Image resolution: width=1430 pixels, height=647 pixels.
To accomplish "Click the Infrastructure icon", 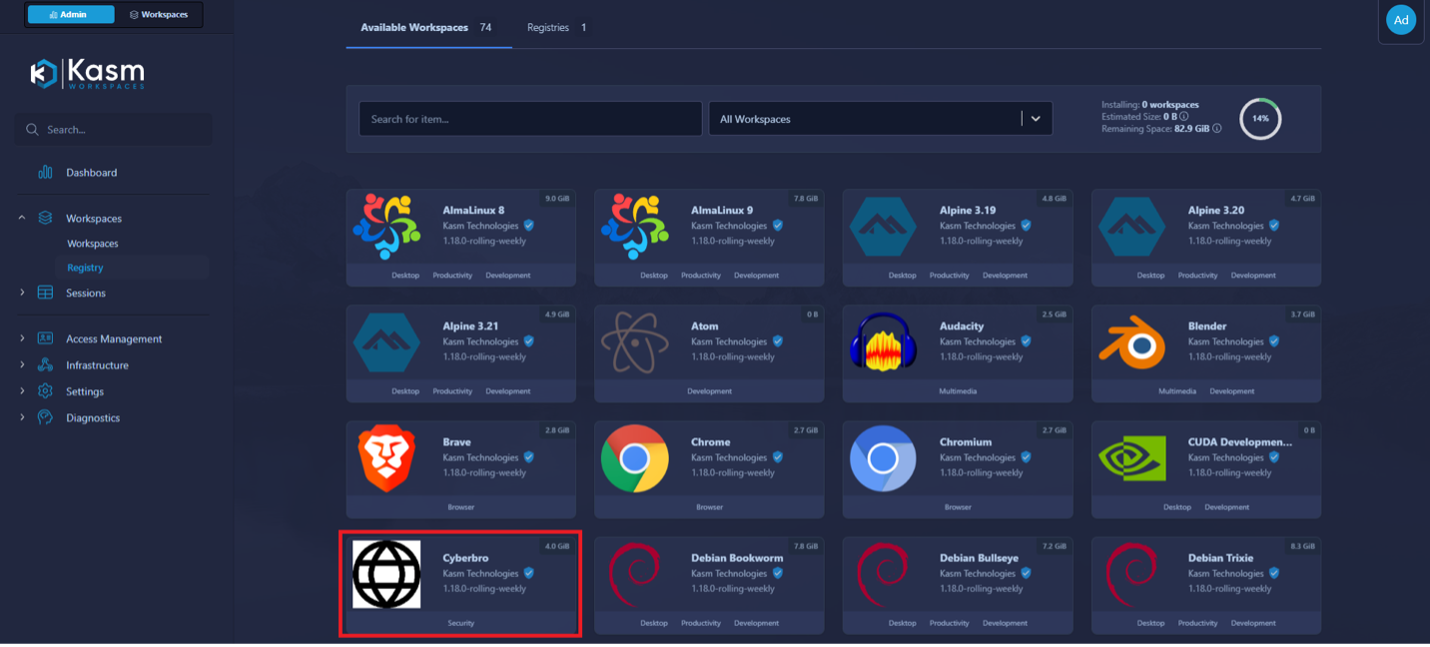I will click(45, 365).
